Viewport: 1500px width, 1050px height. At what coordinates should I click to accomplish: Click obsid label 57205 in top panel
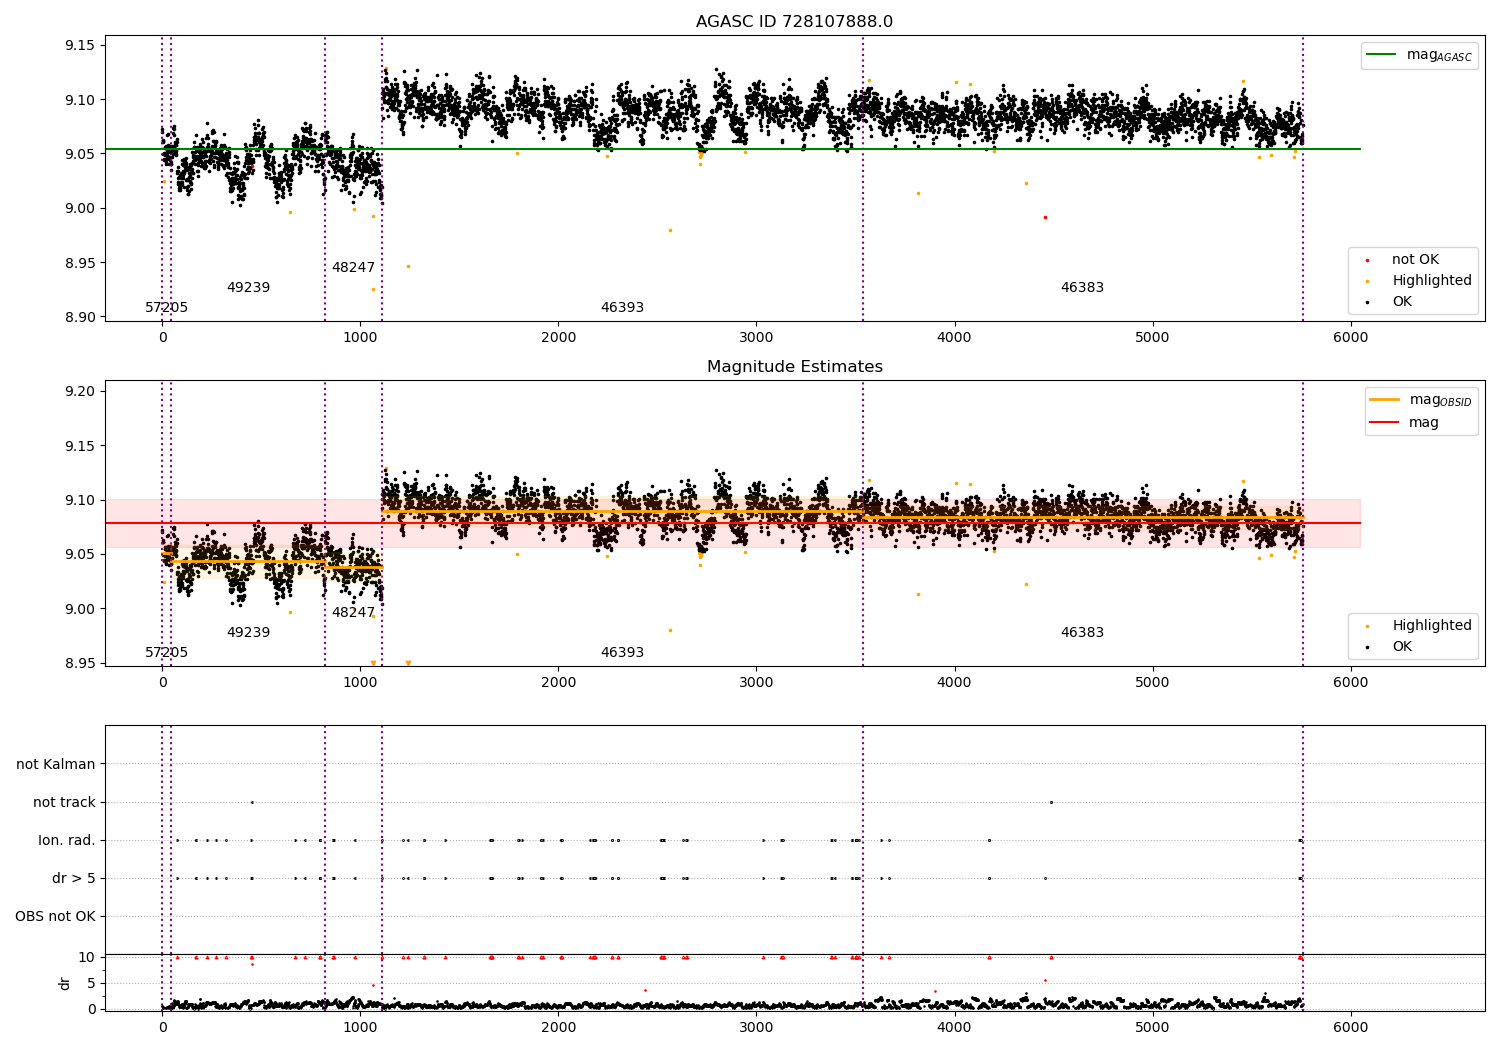click(x=166, y=308)
